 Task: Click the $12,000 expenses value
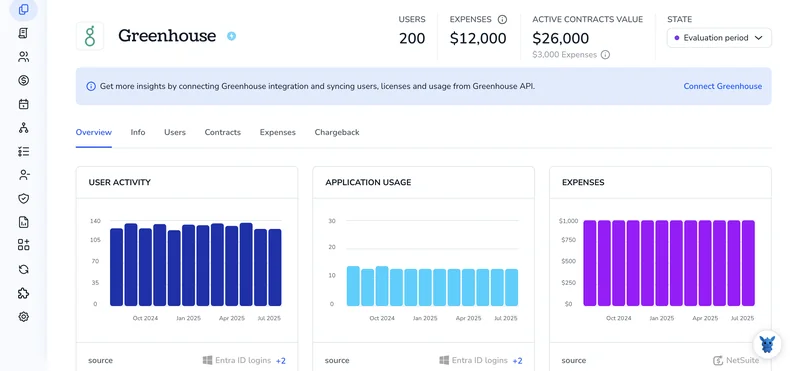478,38
